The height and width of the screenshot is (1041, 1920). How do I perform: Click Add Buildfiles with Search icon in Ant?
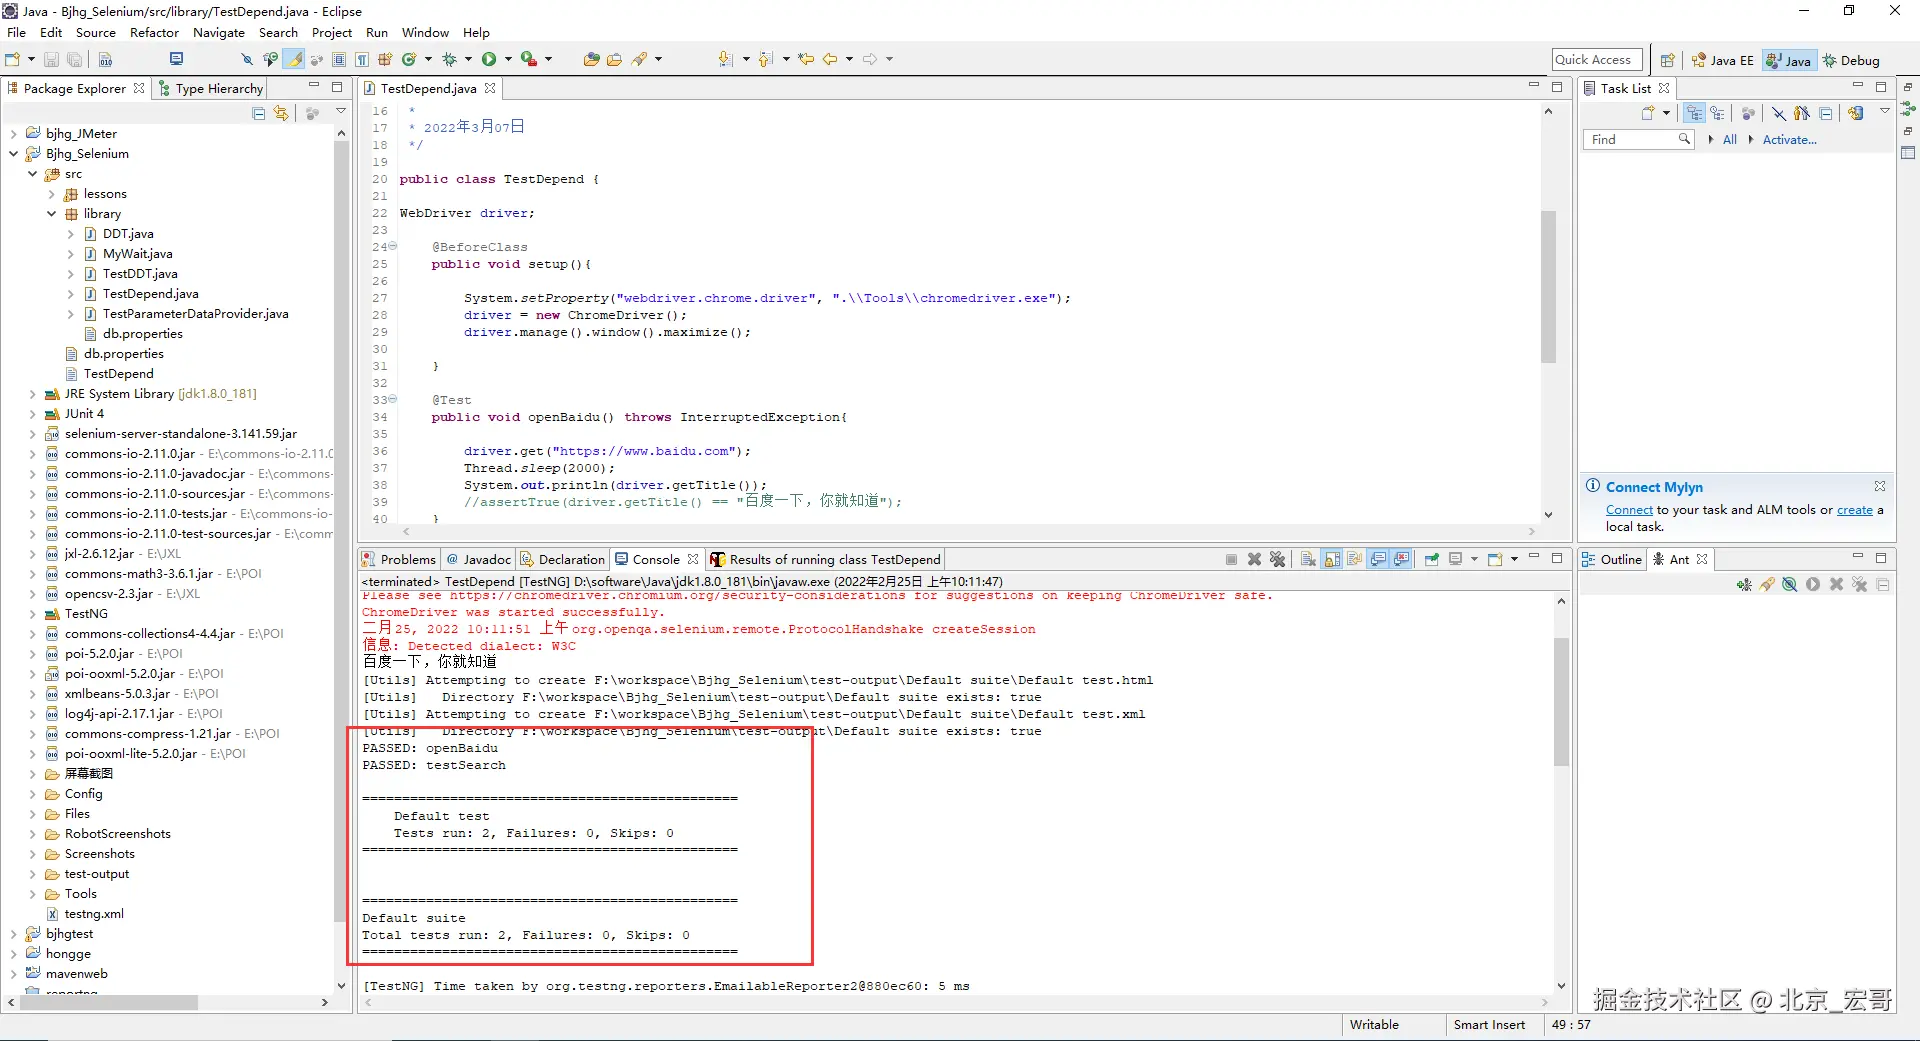coord(1767,584)
